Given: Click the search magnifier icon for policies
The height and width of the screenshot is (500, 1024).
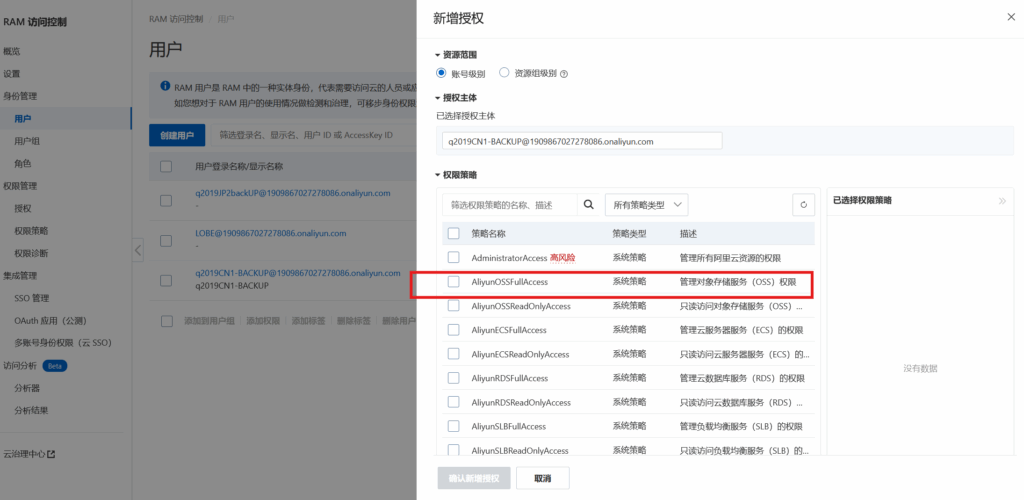Looking at the screenshot, I should pos(589,204).
